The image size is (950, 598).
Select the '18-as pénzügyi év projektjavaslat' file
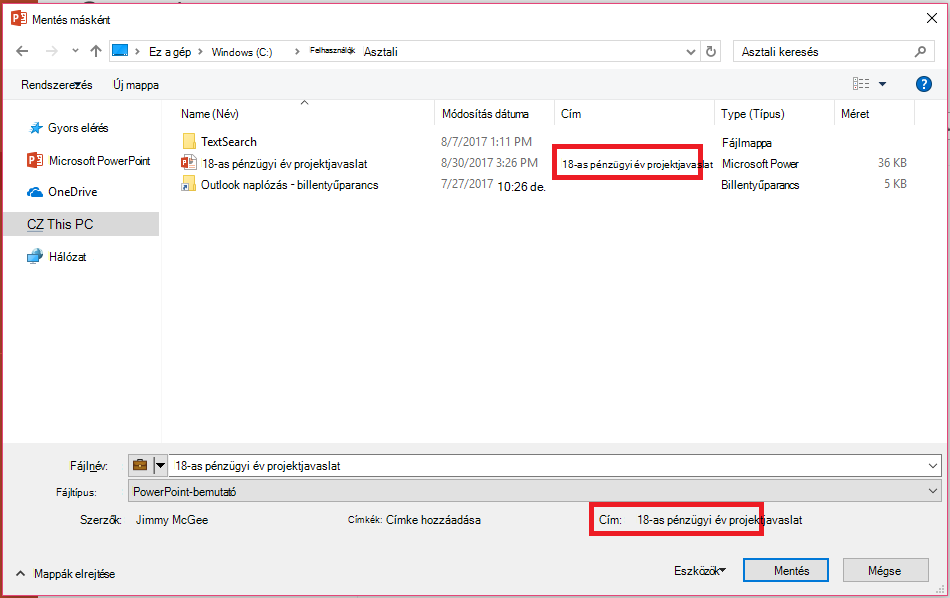tap(284, 164)
